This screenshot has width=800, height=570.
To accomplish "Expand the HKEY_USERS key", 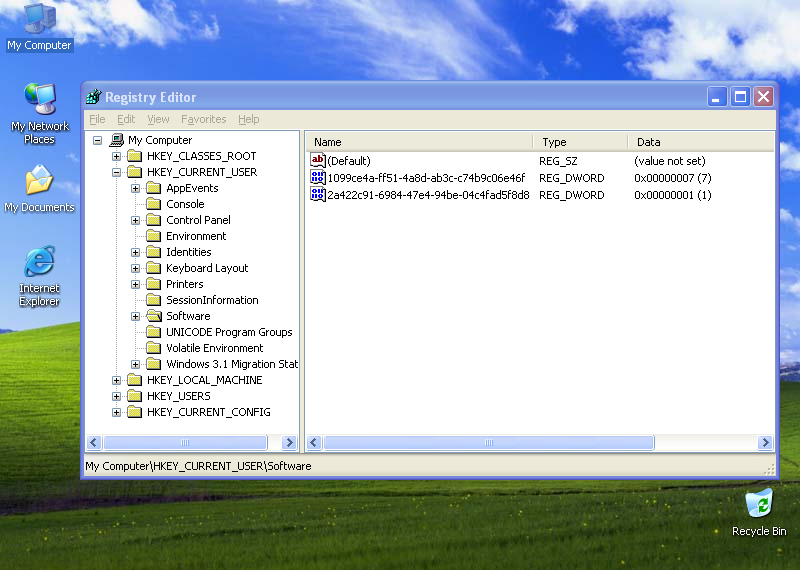I will (116, 396).
